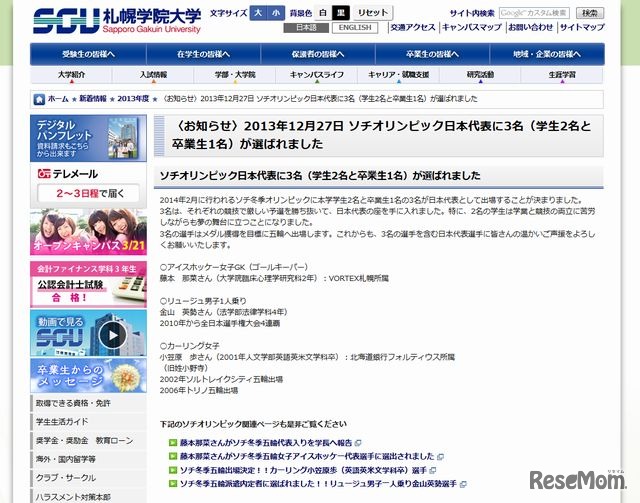Switch background color to 白

click(323, 13)
